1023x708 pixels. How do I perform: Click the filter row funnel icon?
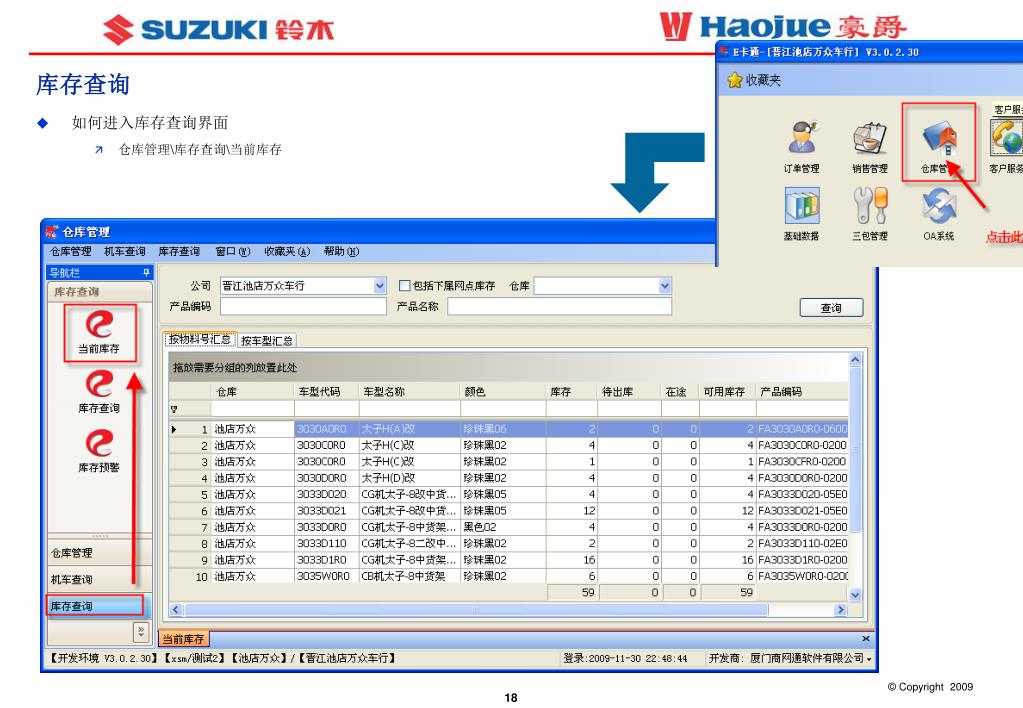pos(174,410)
